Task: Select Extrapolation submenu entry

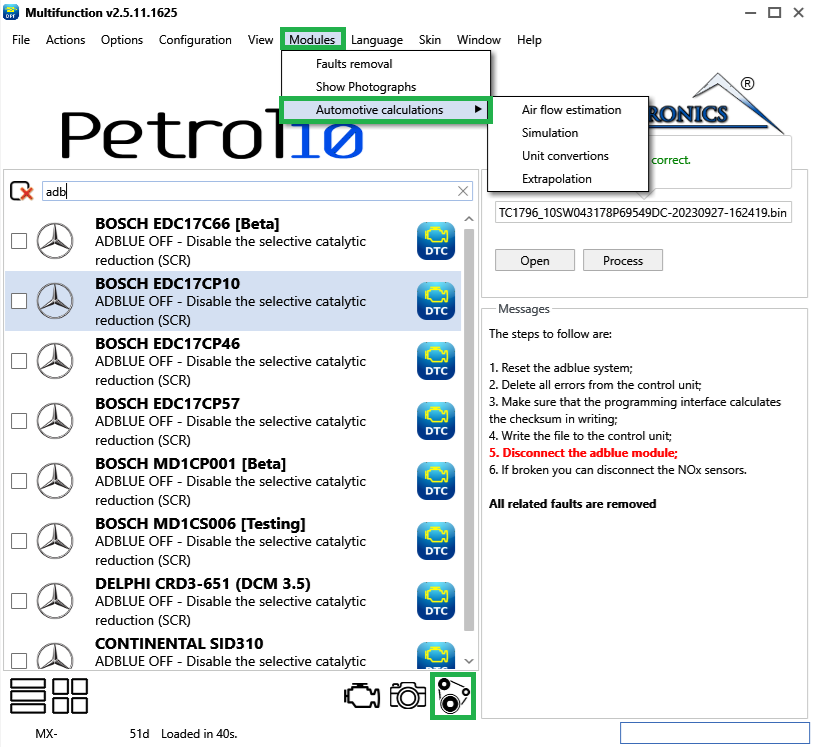Action: point(569,179)
